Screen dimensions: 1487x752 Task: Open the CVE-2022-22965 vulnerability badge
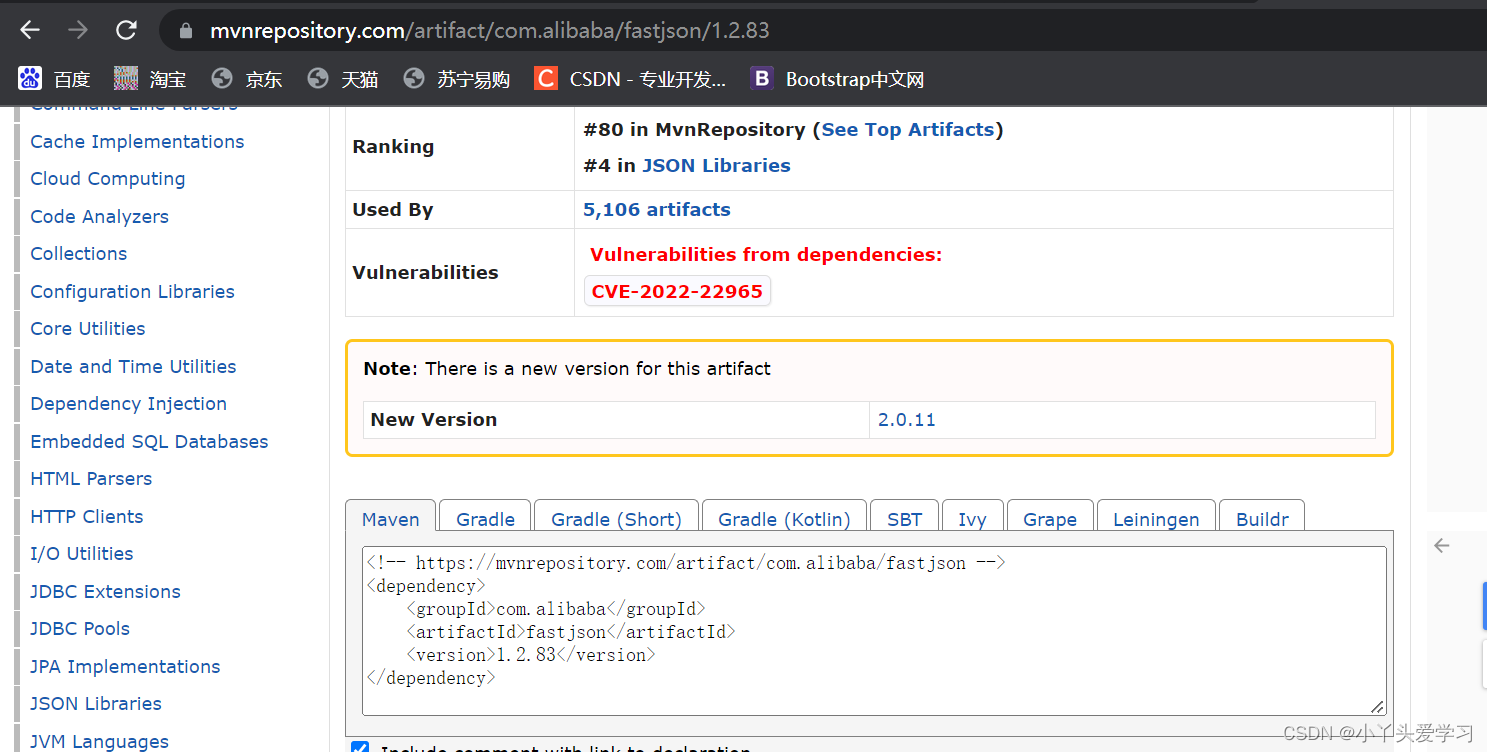click(x=677, y=291)
